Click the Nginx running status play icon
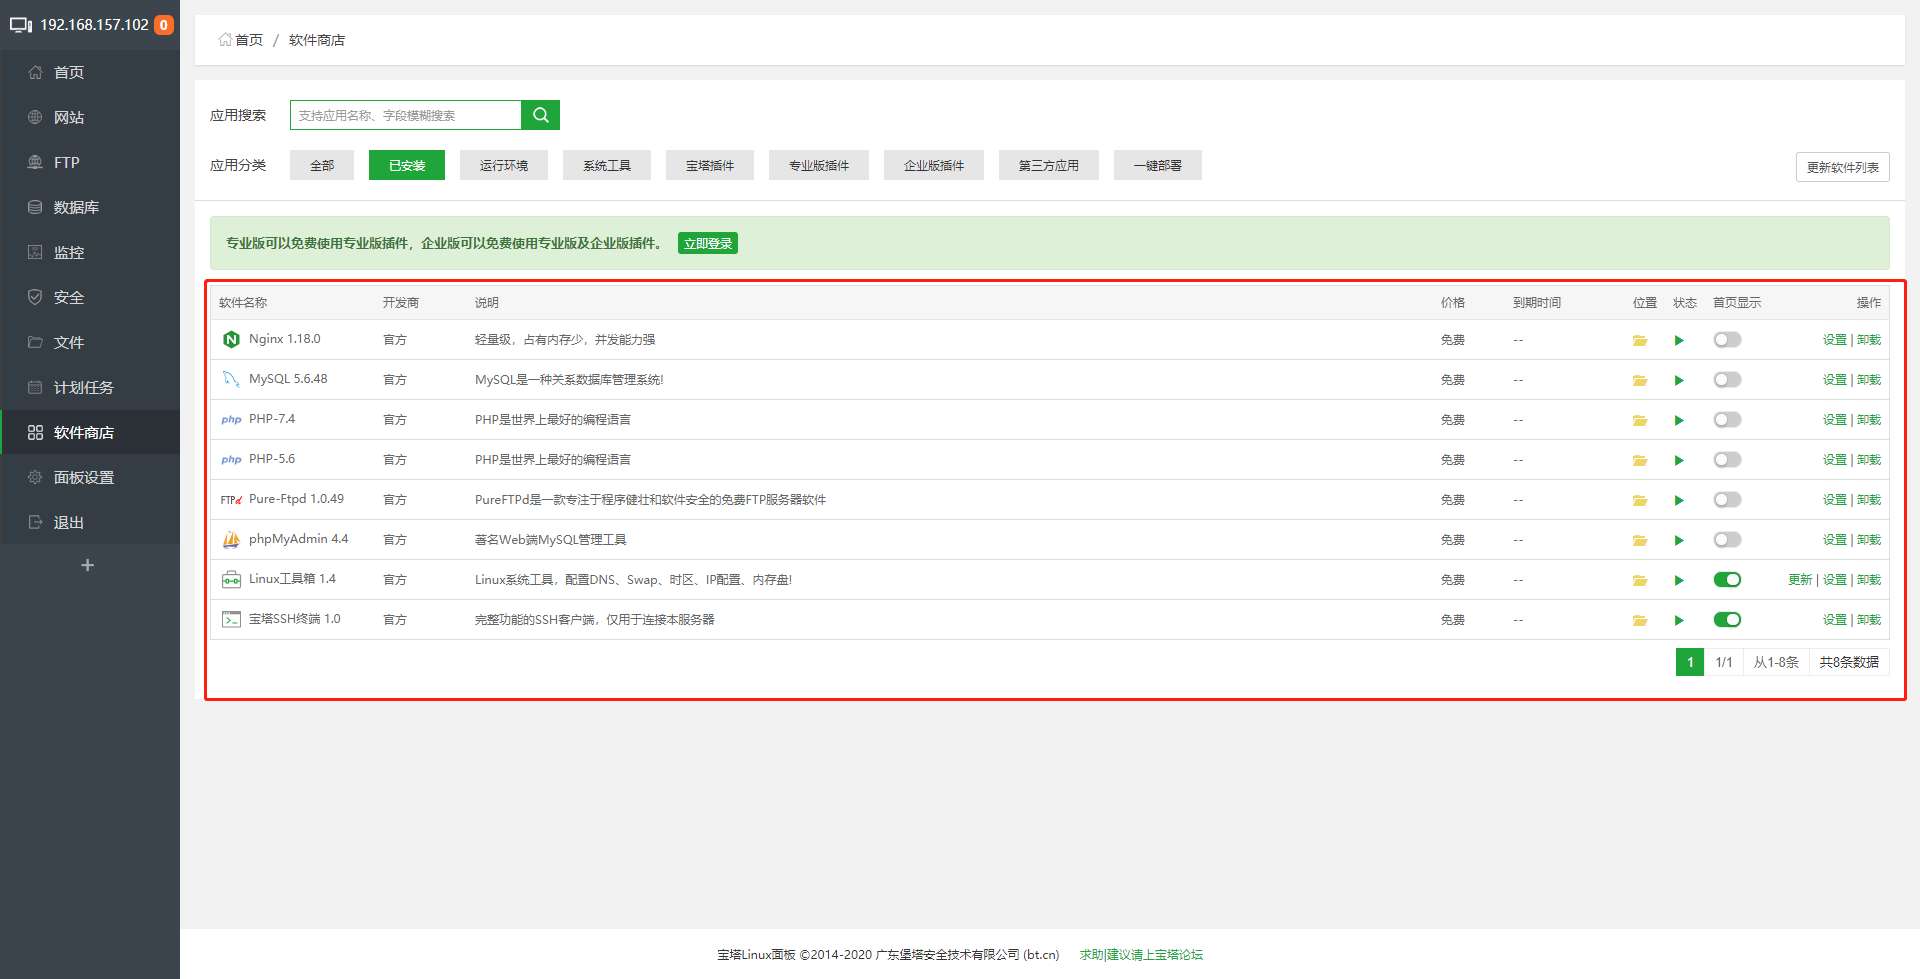Screen dimensions: 1920x979 pos(1679,340)
